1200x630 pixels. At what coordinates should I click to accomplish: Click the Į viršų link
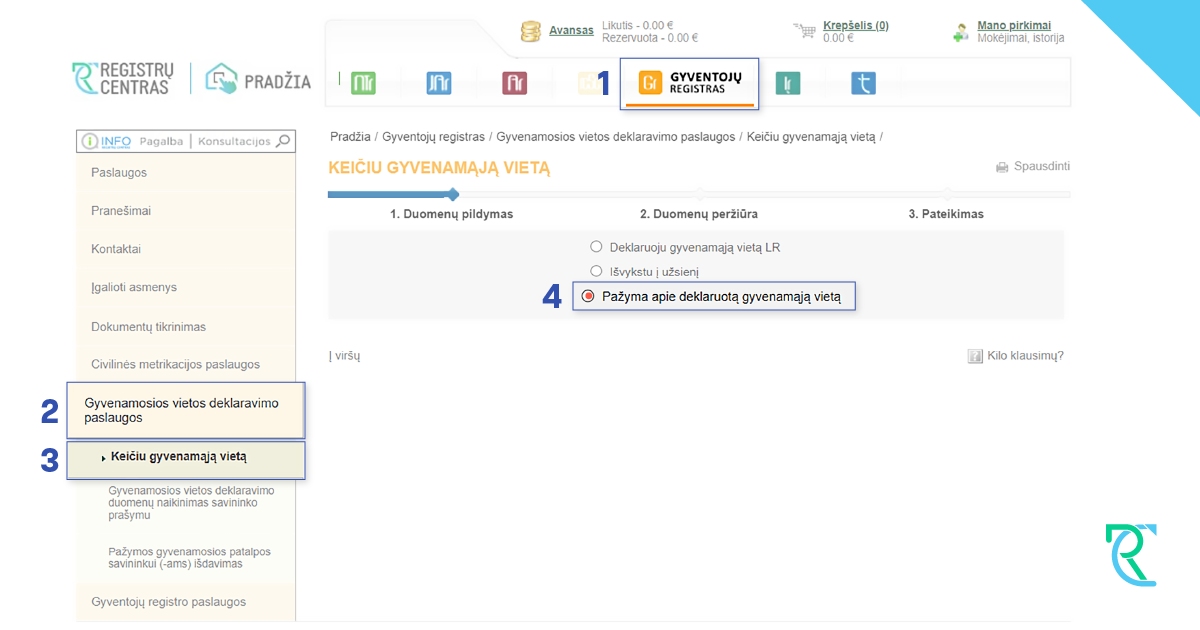pyautogui.click(x=344, y=355)
